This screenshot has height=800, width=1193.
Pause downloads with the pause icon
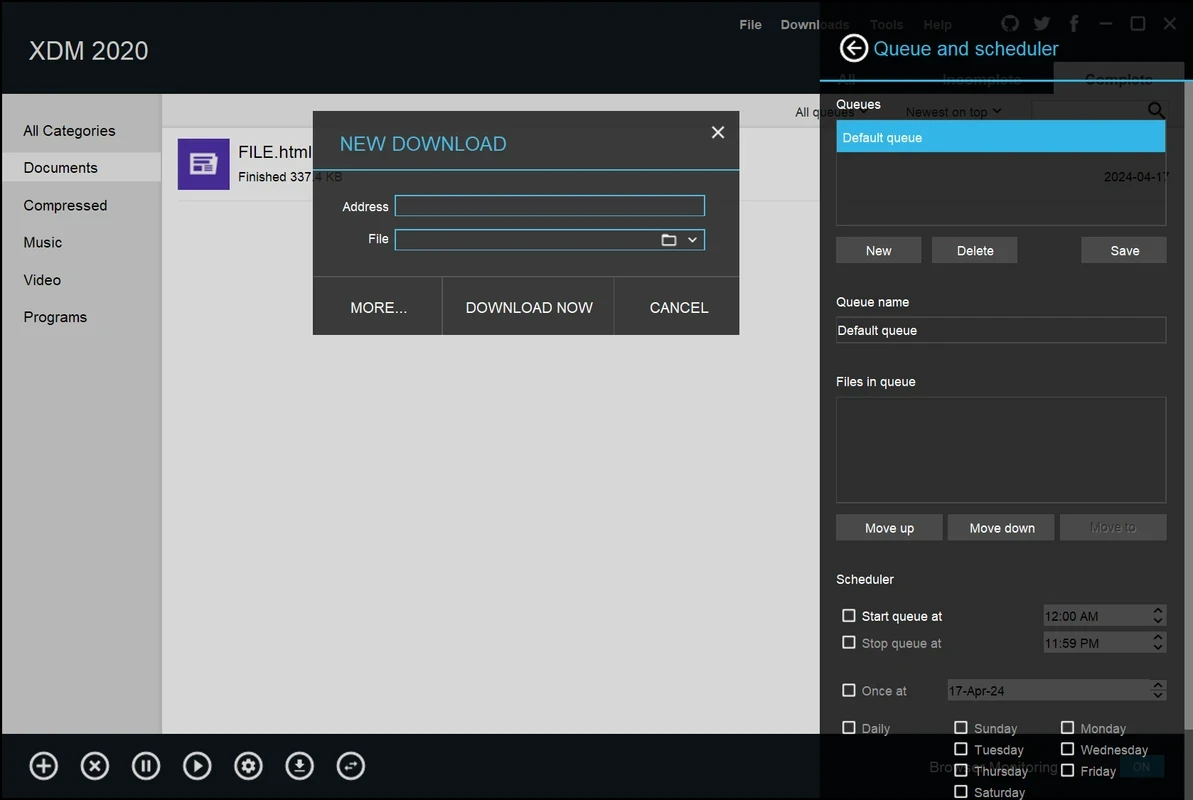coord(146,766)
